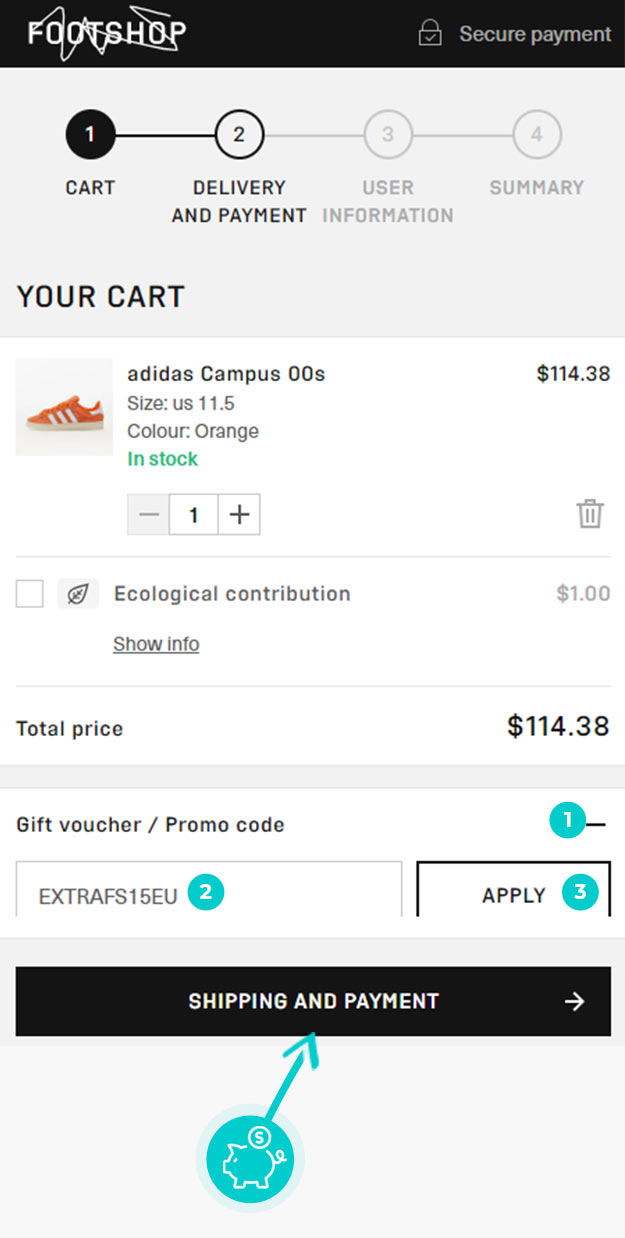Click the piggy bank savings icon
625x1238 pixels.
tap(250, 1160)
